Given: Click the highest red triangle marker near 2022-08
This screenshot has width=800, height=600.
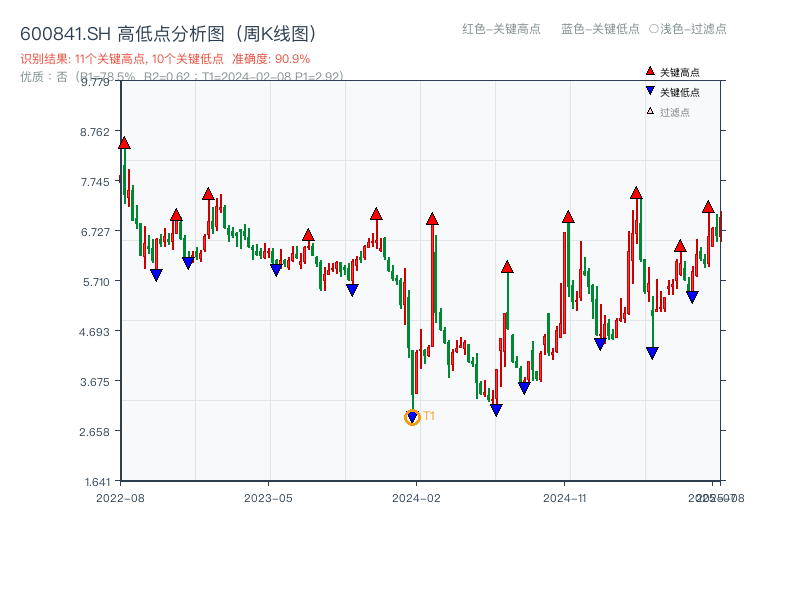Looking at the screenshot, I should (x=122, y=142).
